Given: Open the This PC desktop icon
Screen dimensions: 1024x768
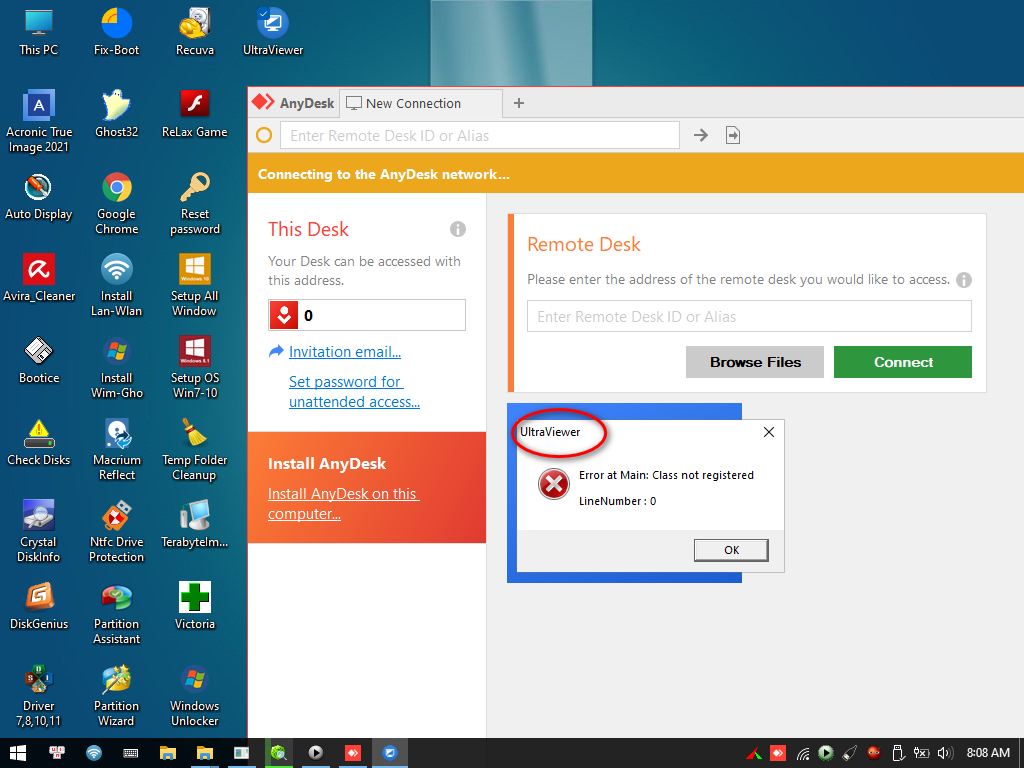Looking at the screenshot, I should 39,32.
